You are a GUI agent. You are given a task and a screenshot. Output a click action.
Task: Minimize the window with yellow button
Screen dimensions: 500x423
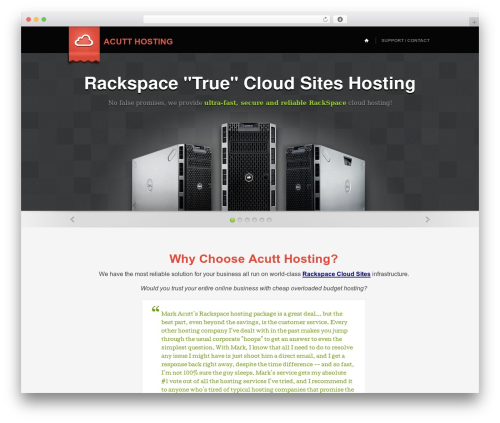pos(36,19)
